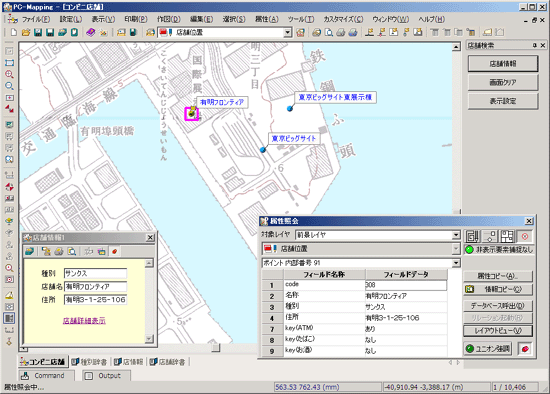The height and width of the screenshot is (394, 550).
Task: Click the highlighted panel icon in left toolbar
Action: click(9, 318)
